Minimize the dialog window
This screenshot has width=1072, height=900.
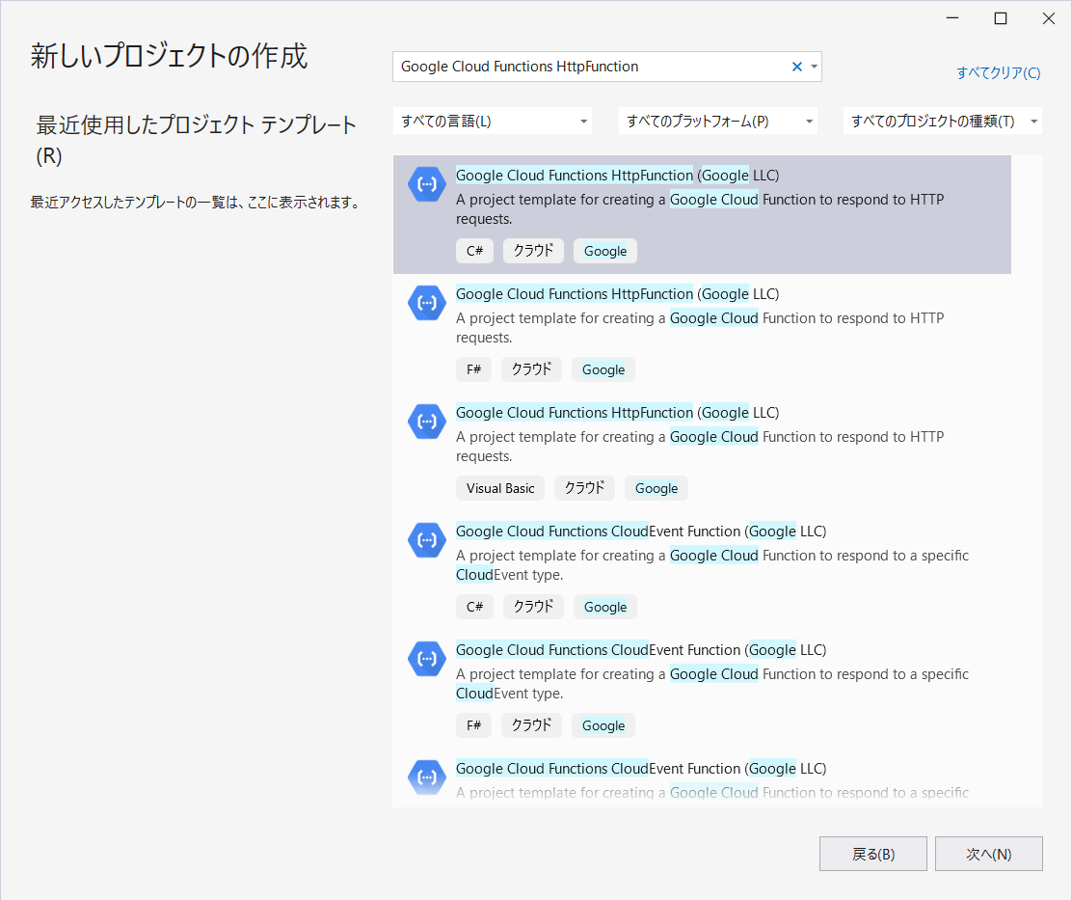[x=952, y=18]
